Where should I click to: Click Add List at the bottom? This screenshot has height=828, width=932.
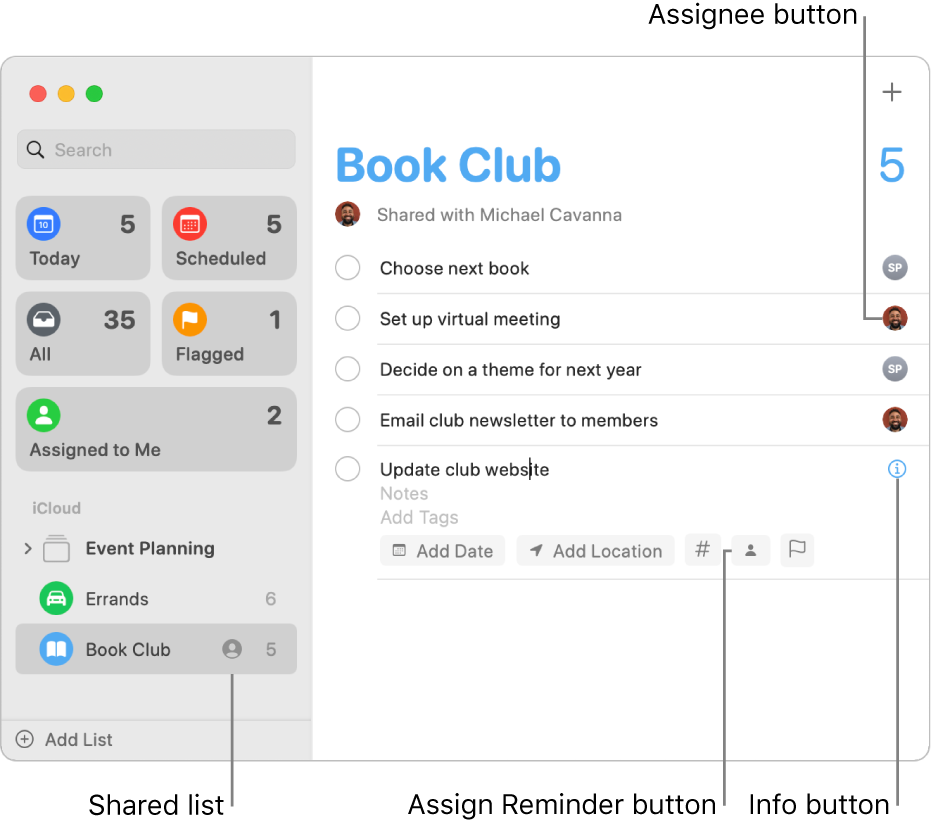point(63,740)
